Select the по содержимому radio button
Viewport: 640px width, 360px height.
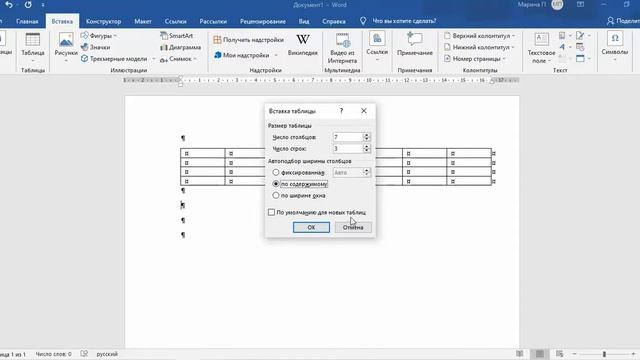click(276, 184)
